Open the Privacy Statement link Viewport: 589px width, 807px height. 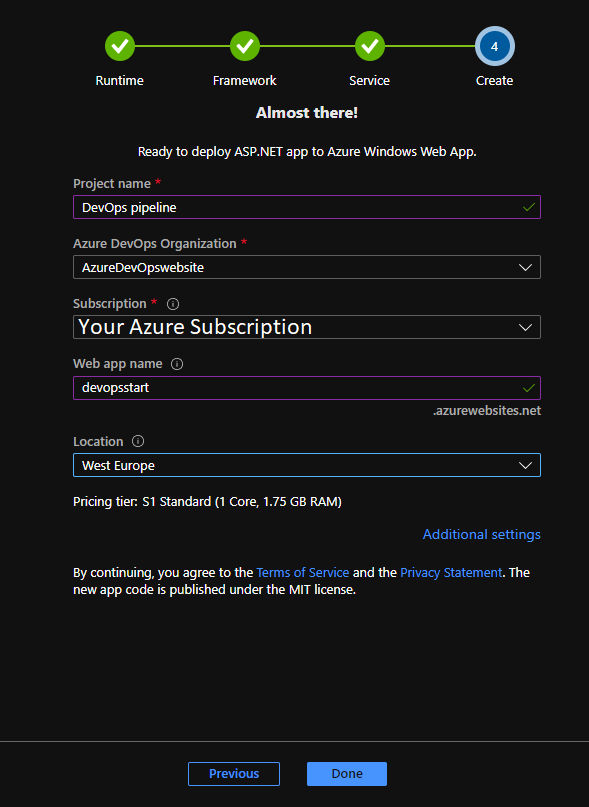[451, 573]
